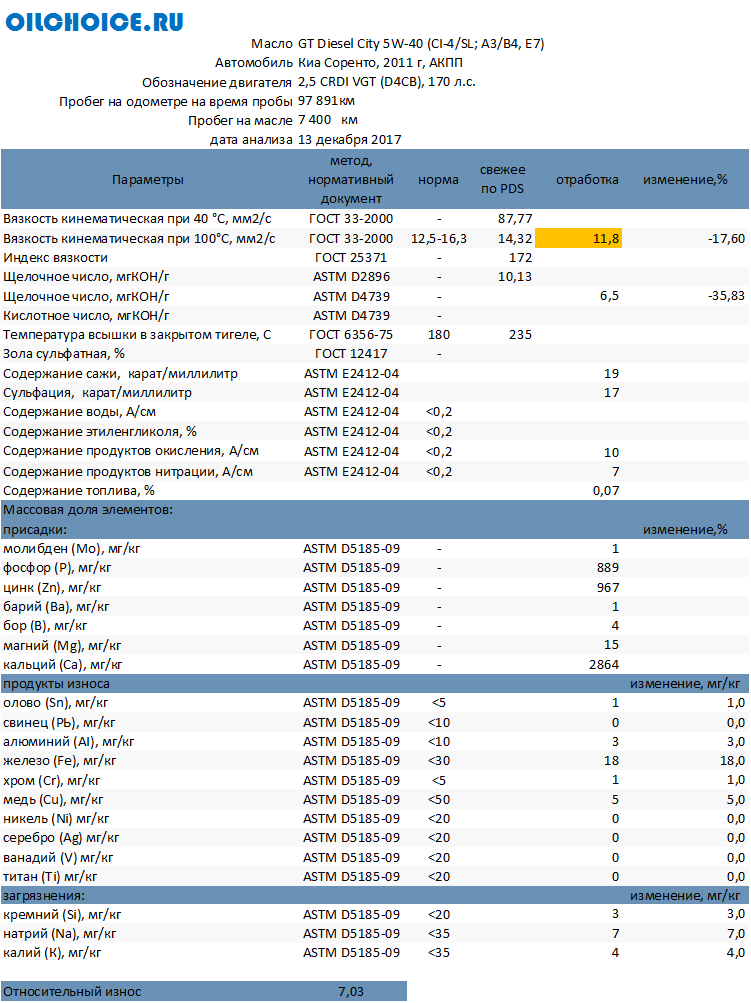Click fresh base number value 10,13
Viewport: 751px width, 1003px height.
515,277
